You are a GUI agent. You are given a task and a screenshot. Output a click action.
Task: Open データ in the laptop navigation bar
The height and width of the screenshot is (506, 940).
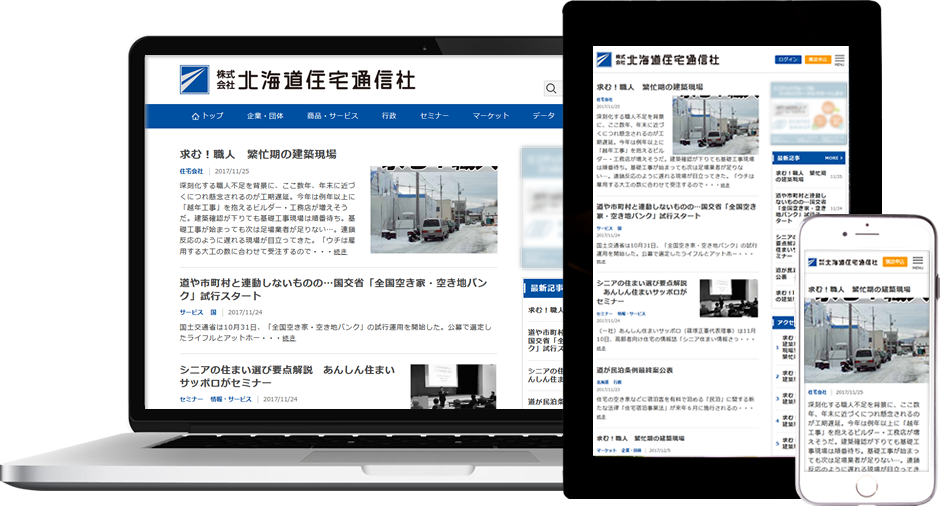tap(543, 116)
